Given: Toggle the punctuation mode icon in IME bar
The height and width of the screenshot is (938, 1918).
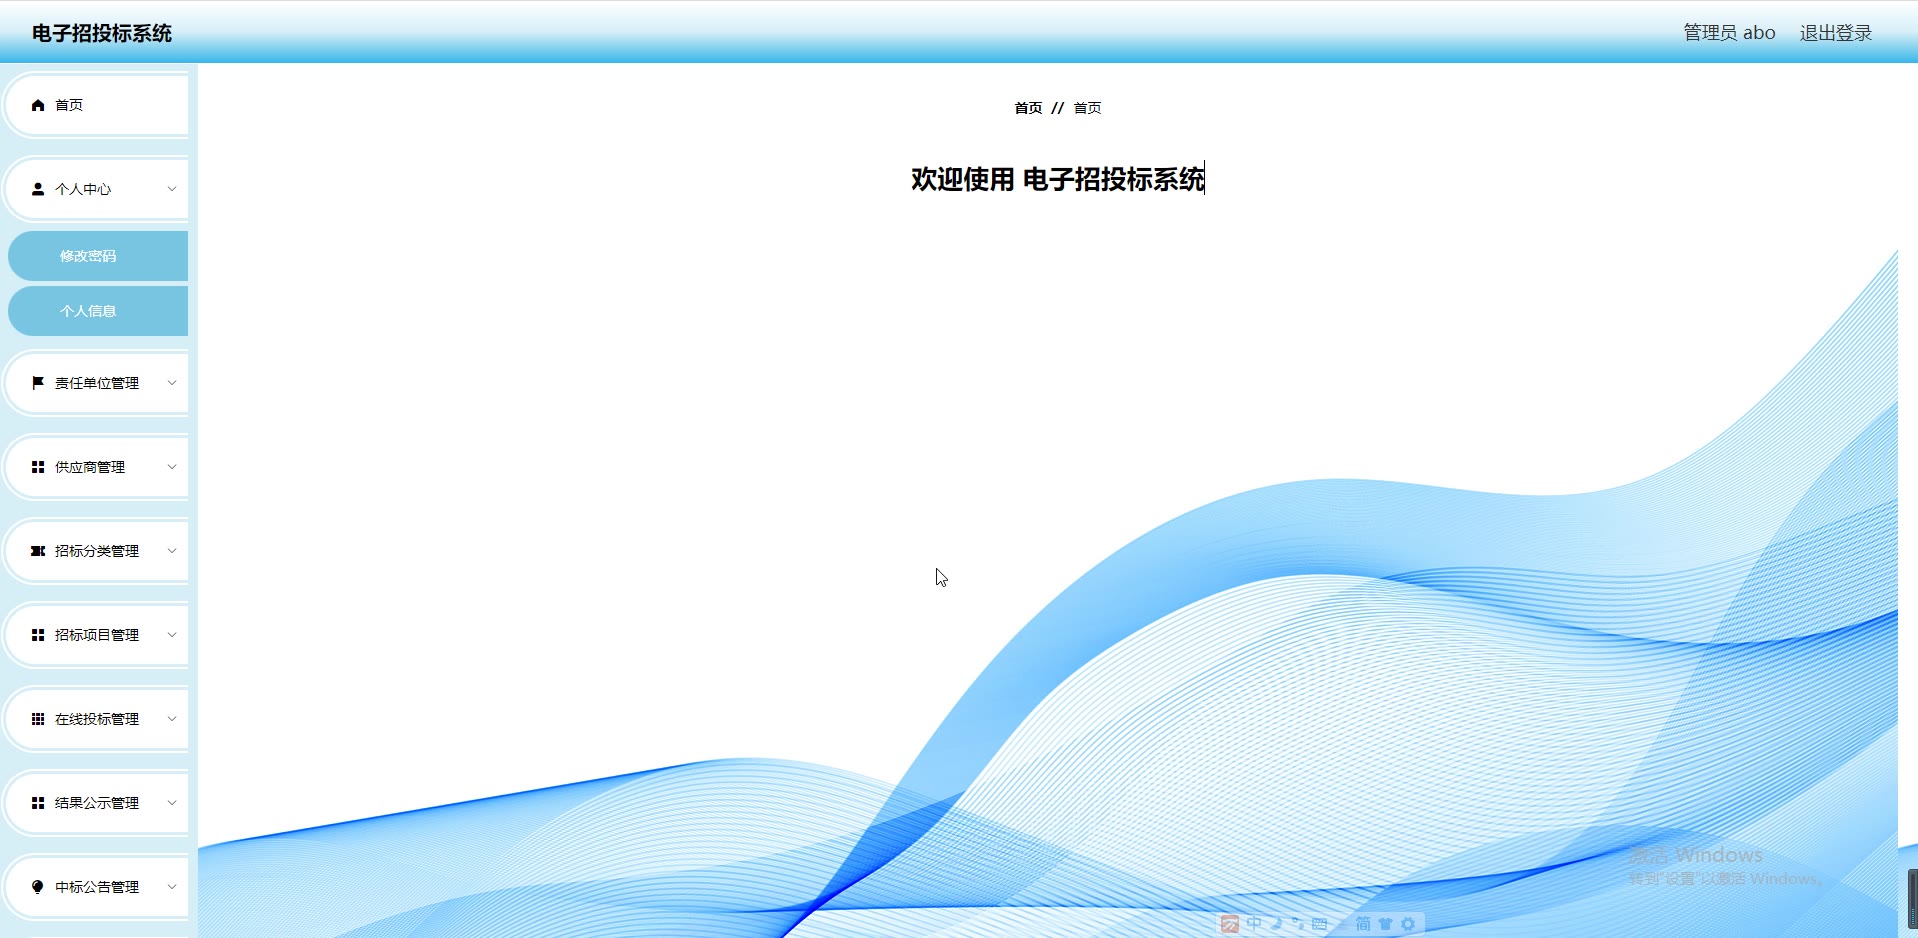Looking at the screenshot, I should (1298, 924).
